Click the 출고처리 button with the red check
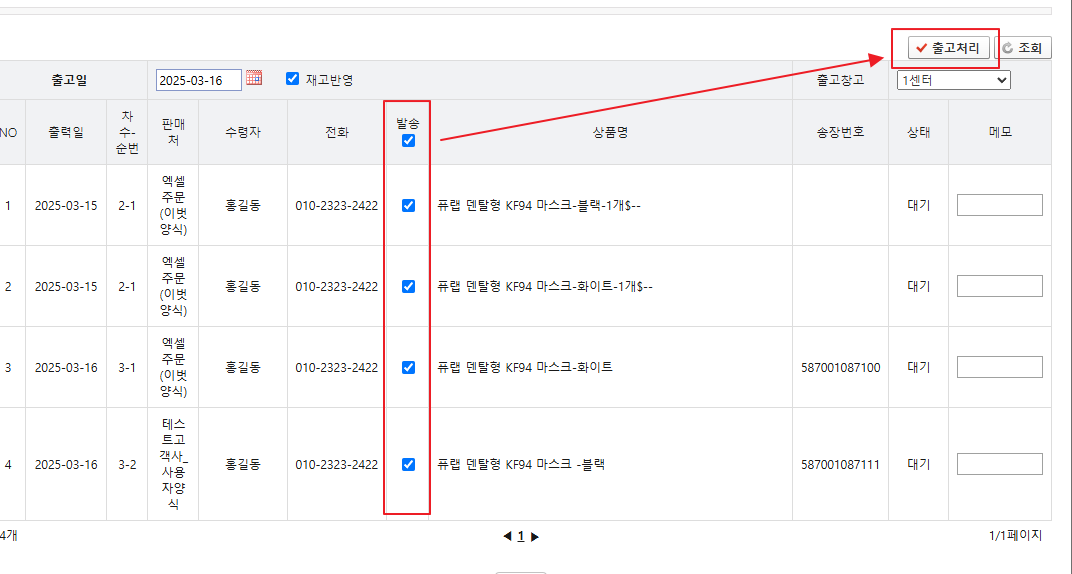This screenshot has width=1072, height=574. tap(948, 48)
